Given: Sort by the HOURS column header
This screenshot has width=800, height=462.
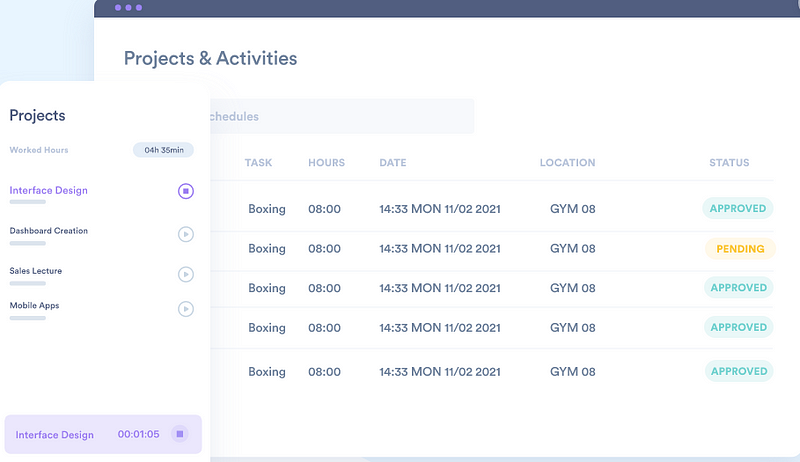Looking at the screenshot, I should pyautogui.click(x=326, y=163).
